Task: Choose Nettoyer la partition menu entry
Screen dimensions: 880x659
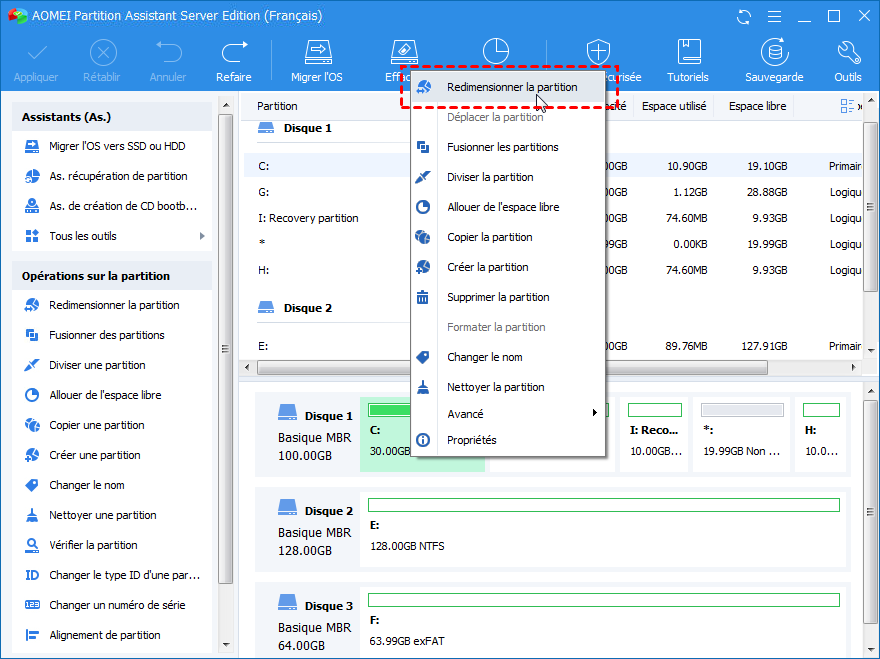Action: pyautogui.click(x=508, y=387)
